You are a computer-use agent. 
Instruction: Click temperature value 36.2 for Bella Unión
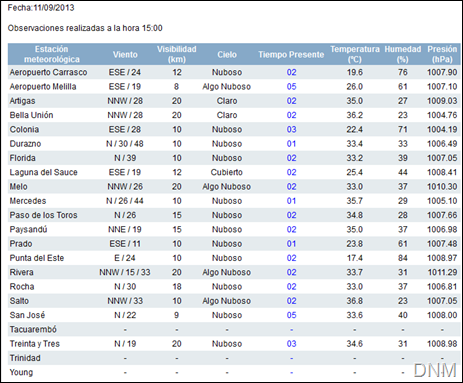click(x=354, y=115)
